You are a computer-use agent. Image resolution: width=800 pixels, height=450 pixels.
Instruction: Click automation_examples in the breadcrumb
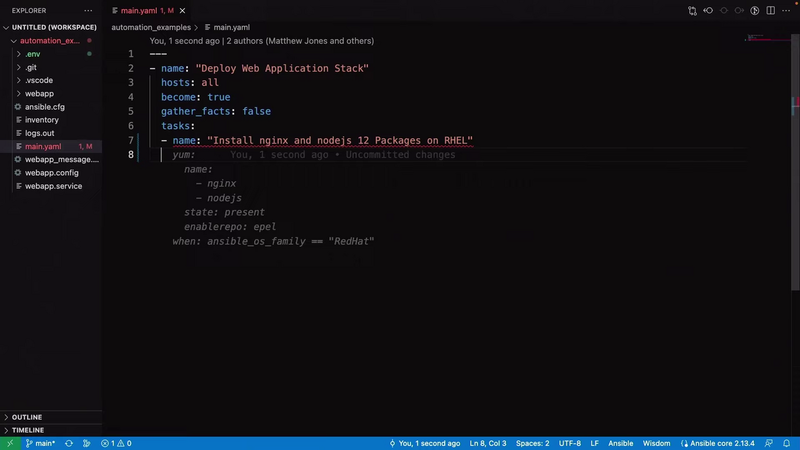(x=151, y=28)
